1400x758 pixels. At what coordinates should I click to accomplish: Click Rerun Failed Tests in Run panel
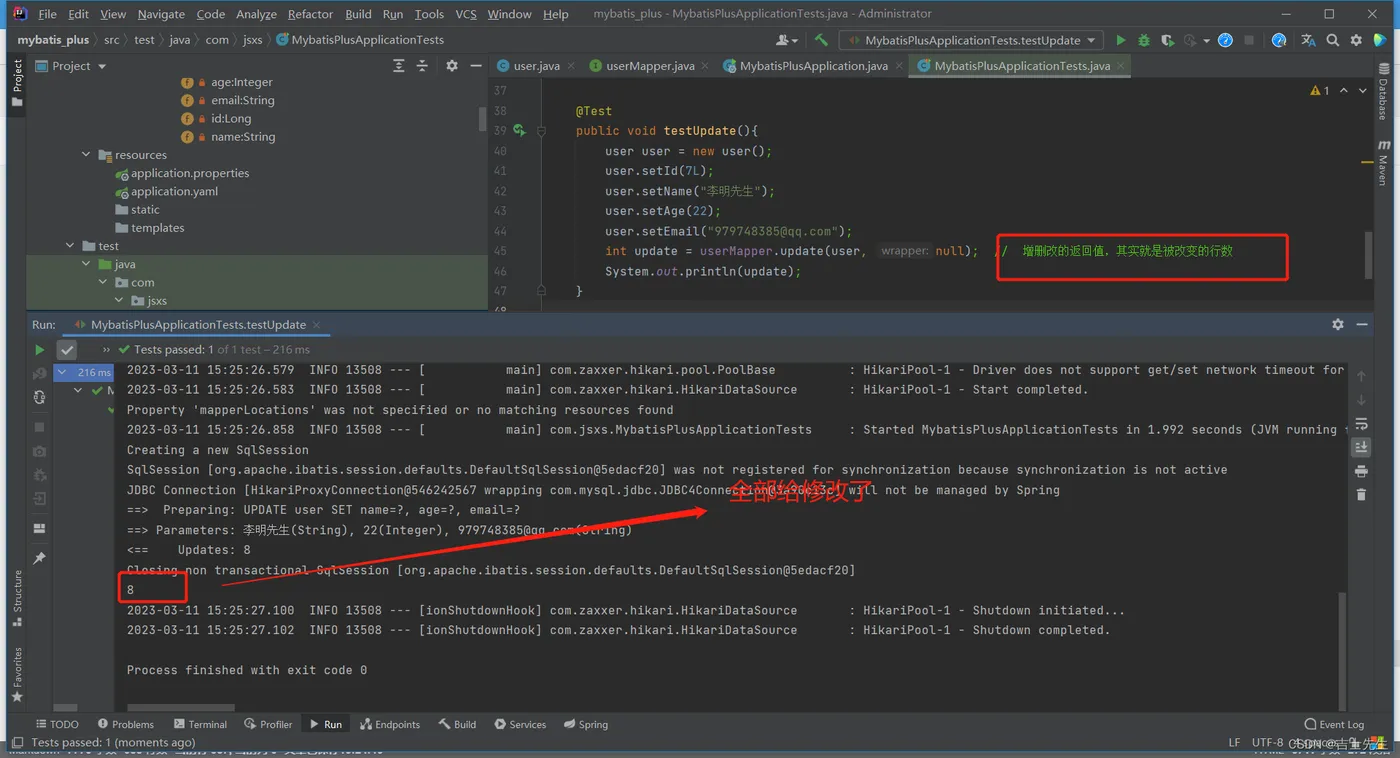[39, 373]
